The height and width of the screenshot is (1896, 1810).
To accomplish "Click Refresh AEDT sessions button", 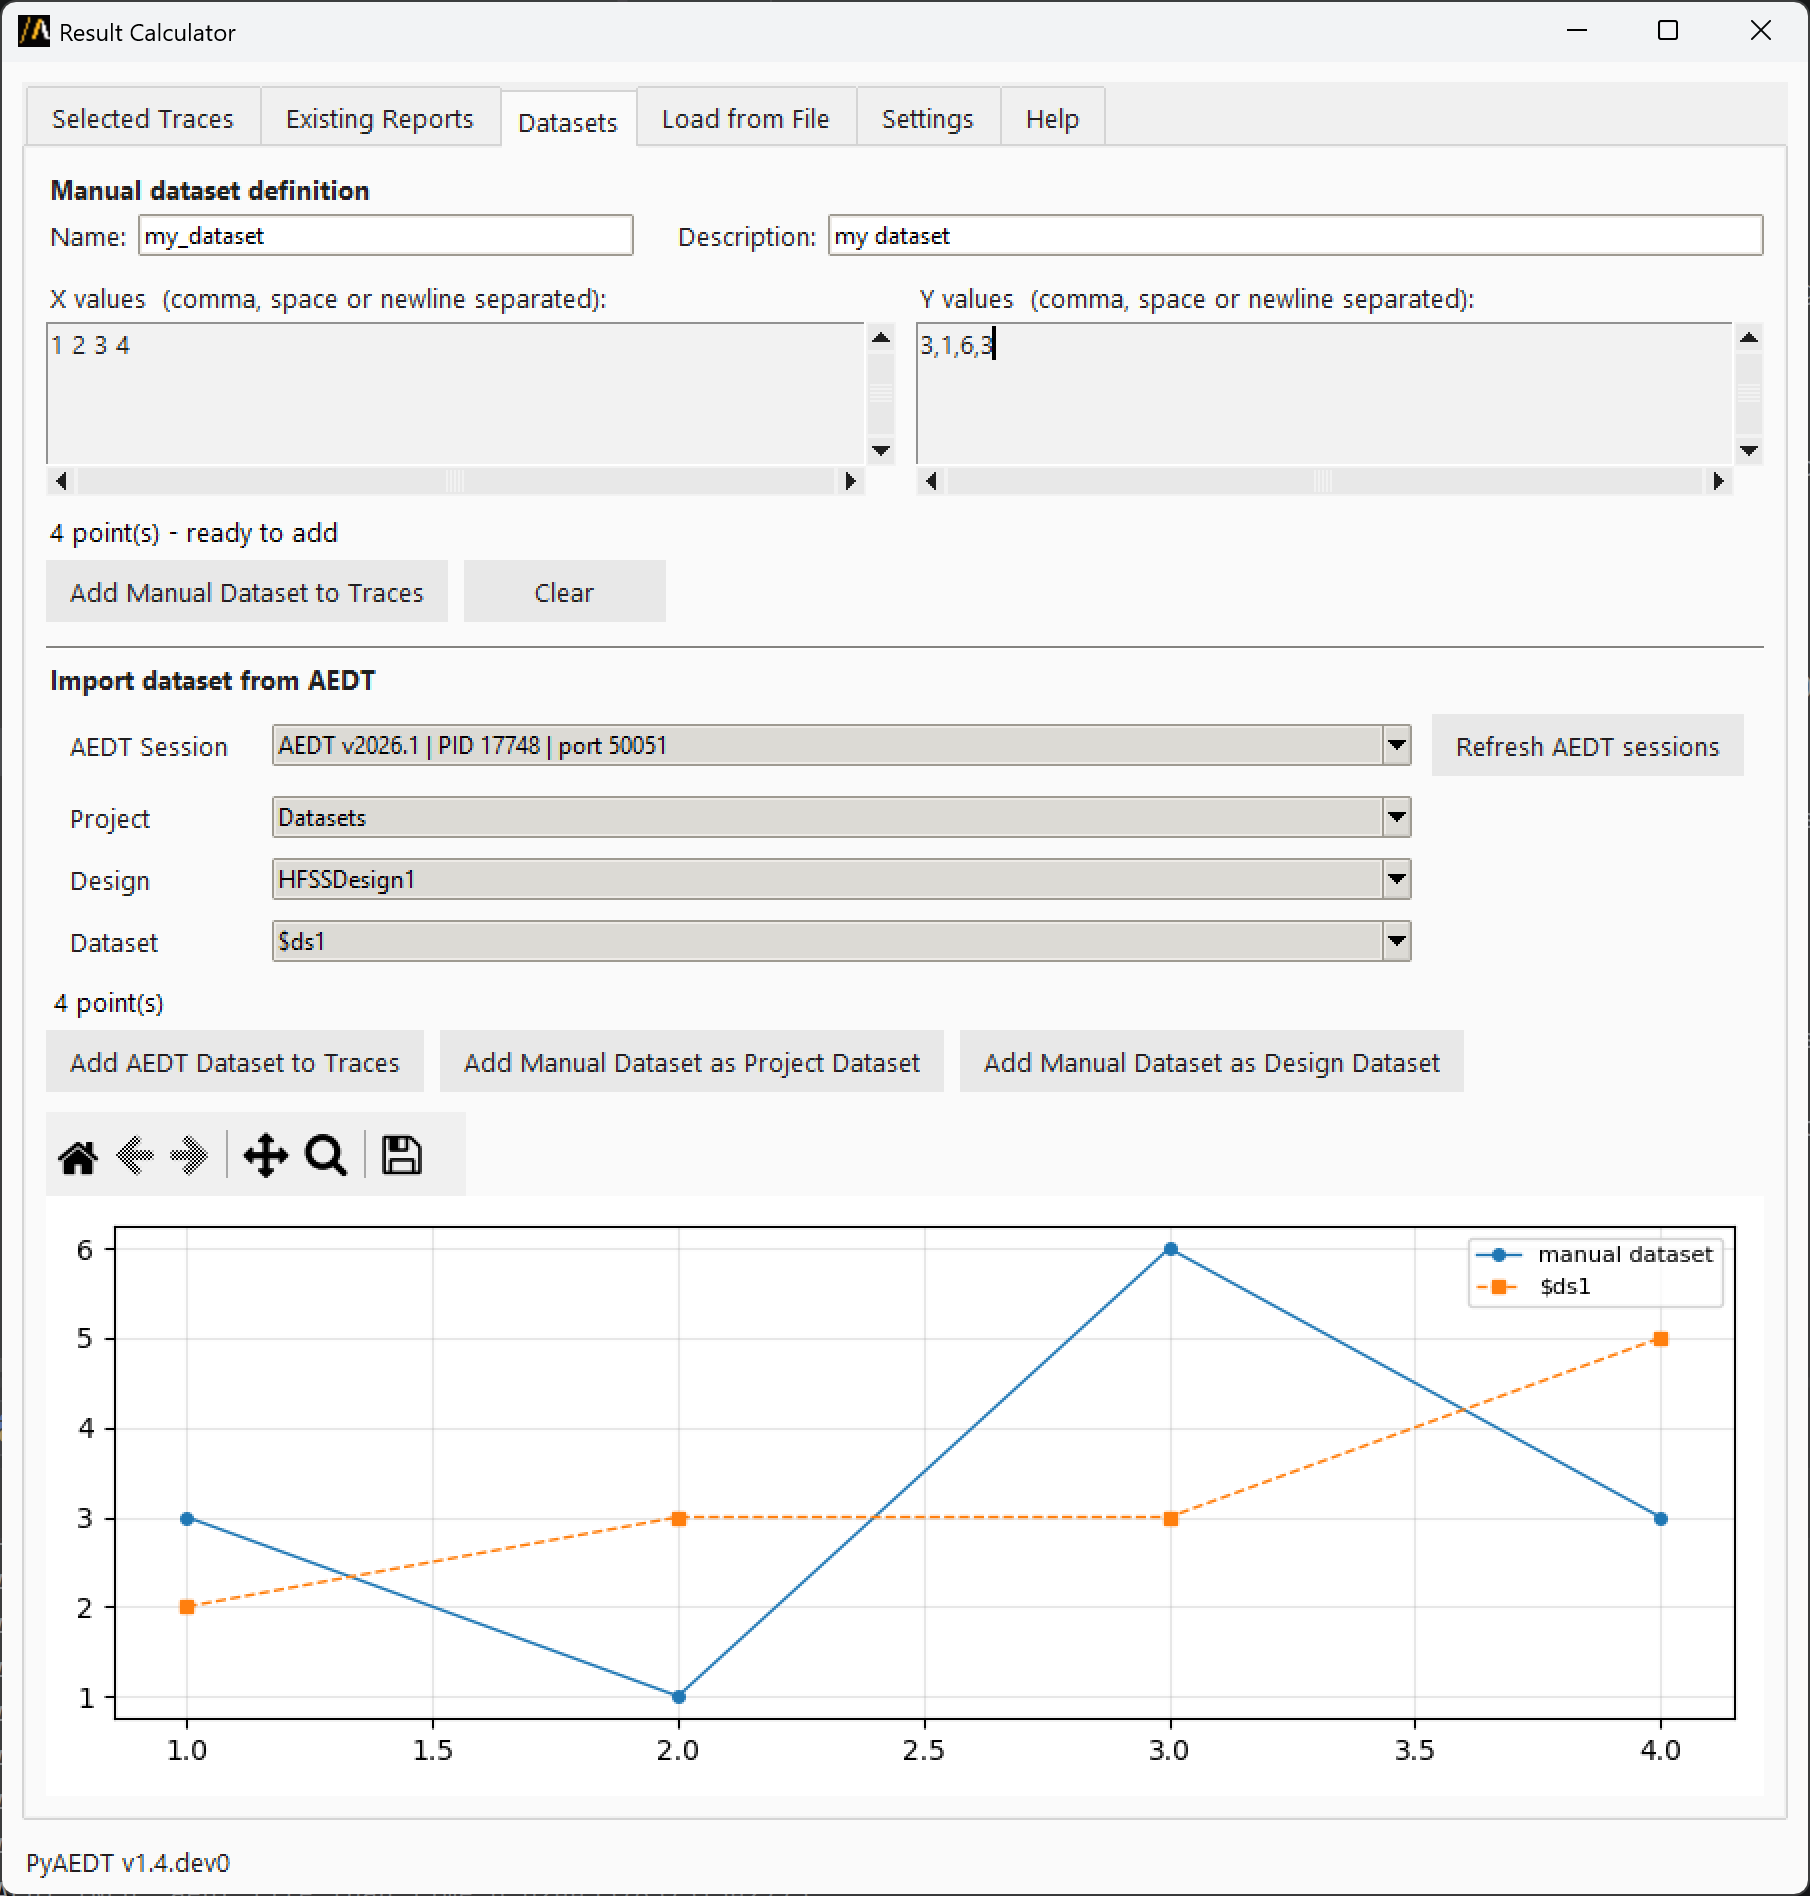I will coord(1587,746).
